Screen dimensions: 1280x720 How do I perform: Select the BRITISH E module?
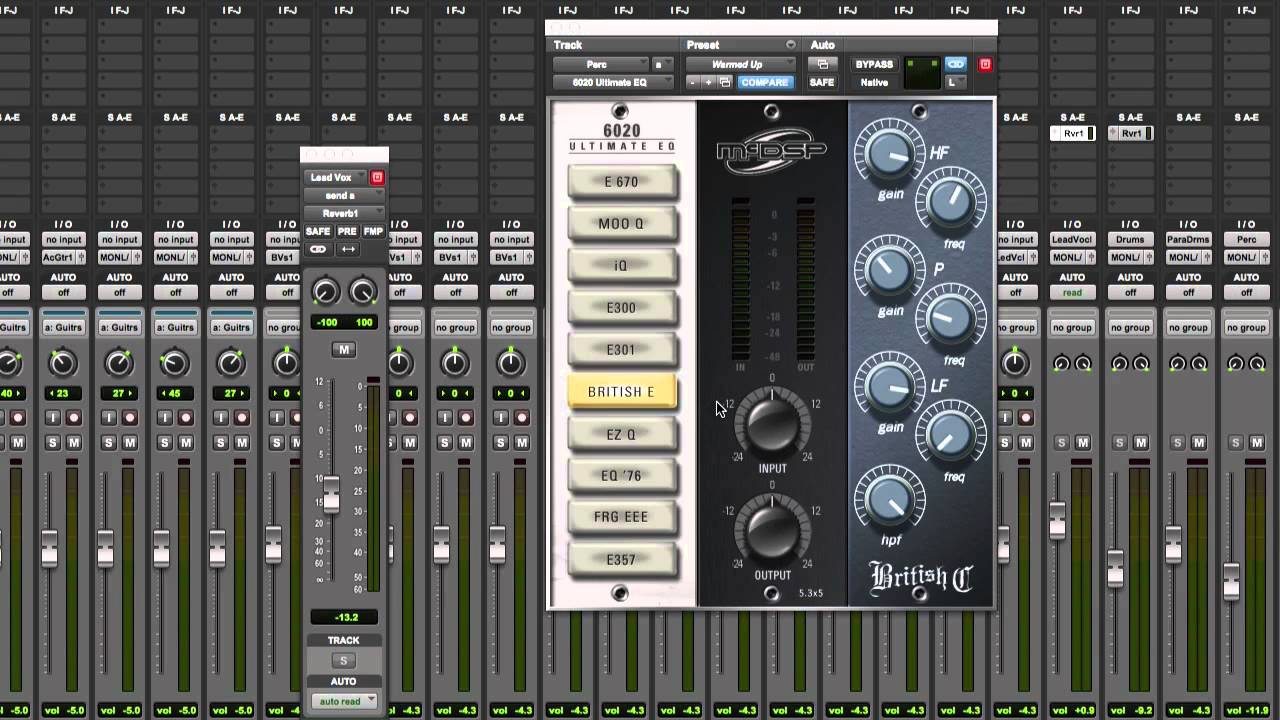[x=621, y=392]
